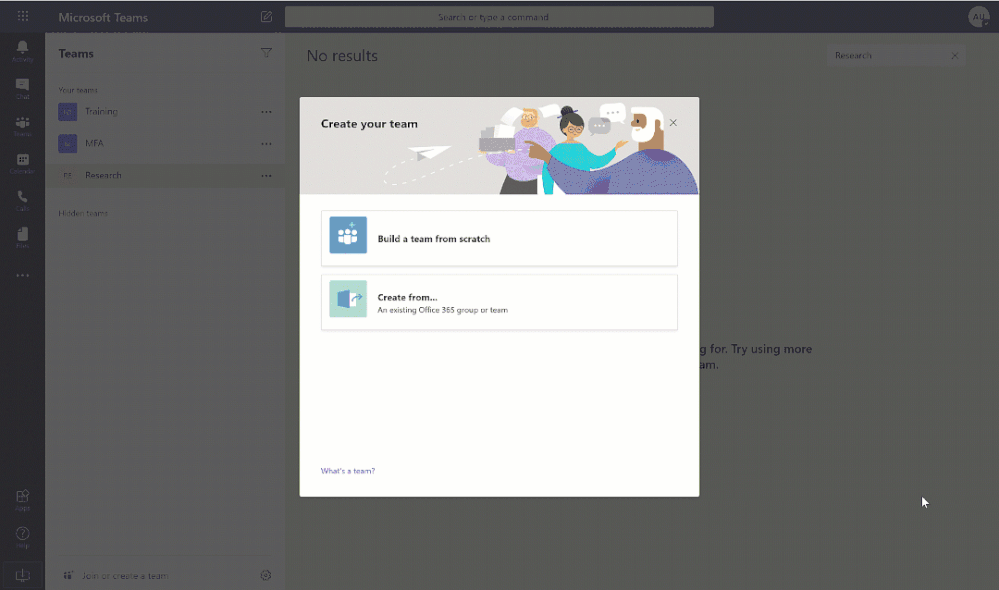
Task: Focus the Search or type a command box
Action: click(499, 17)
